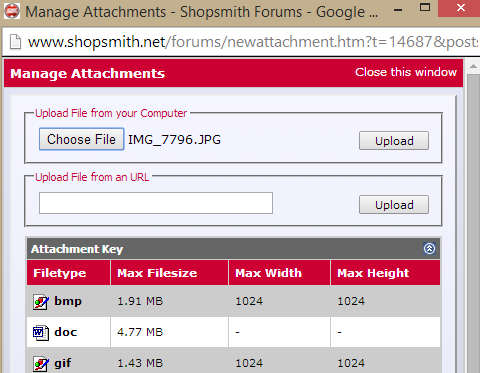Click the 1.91 MB filesize cell
The image size is (480, 373).
coord(140,301)
